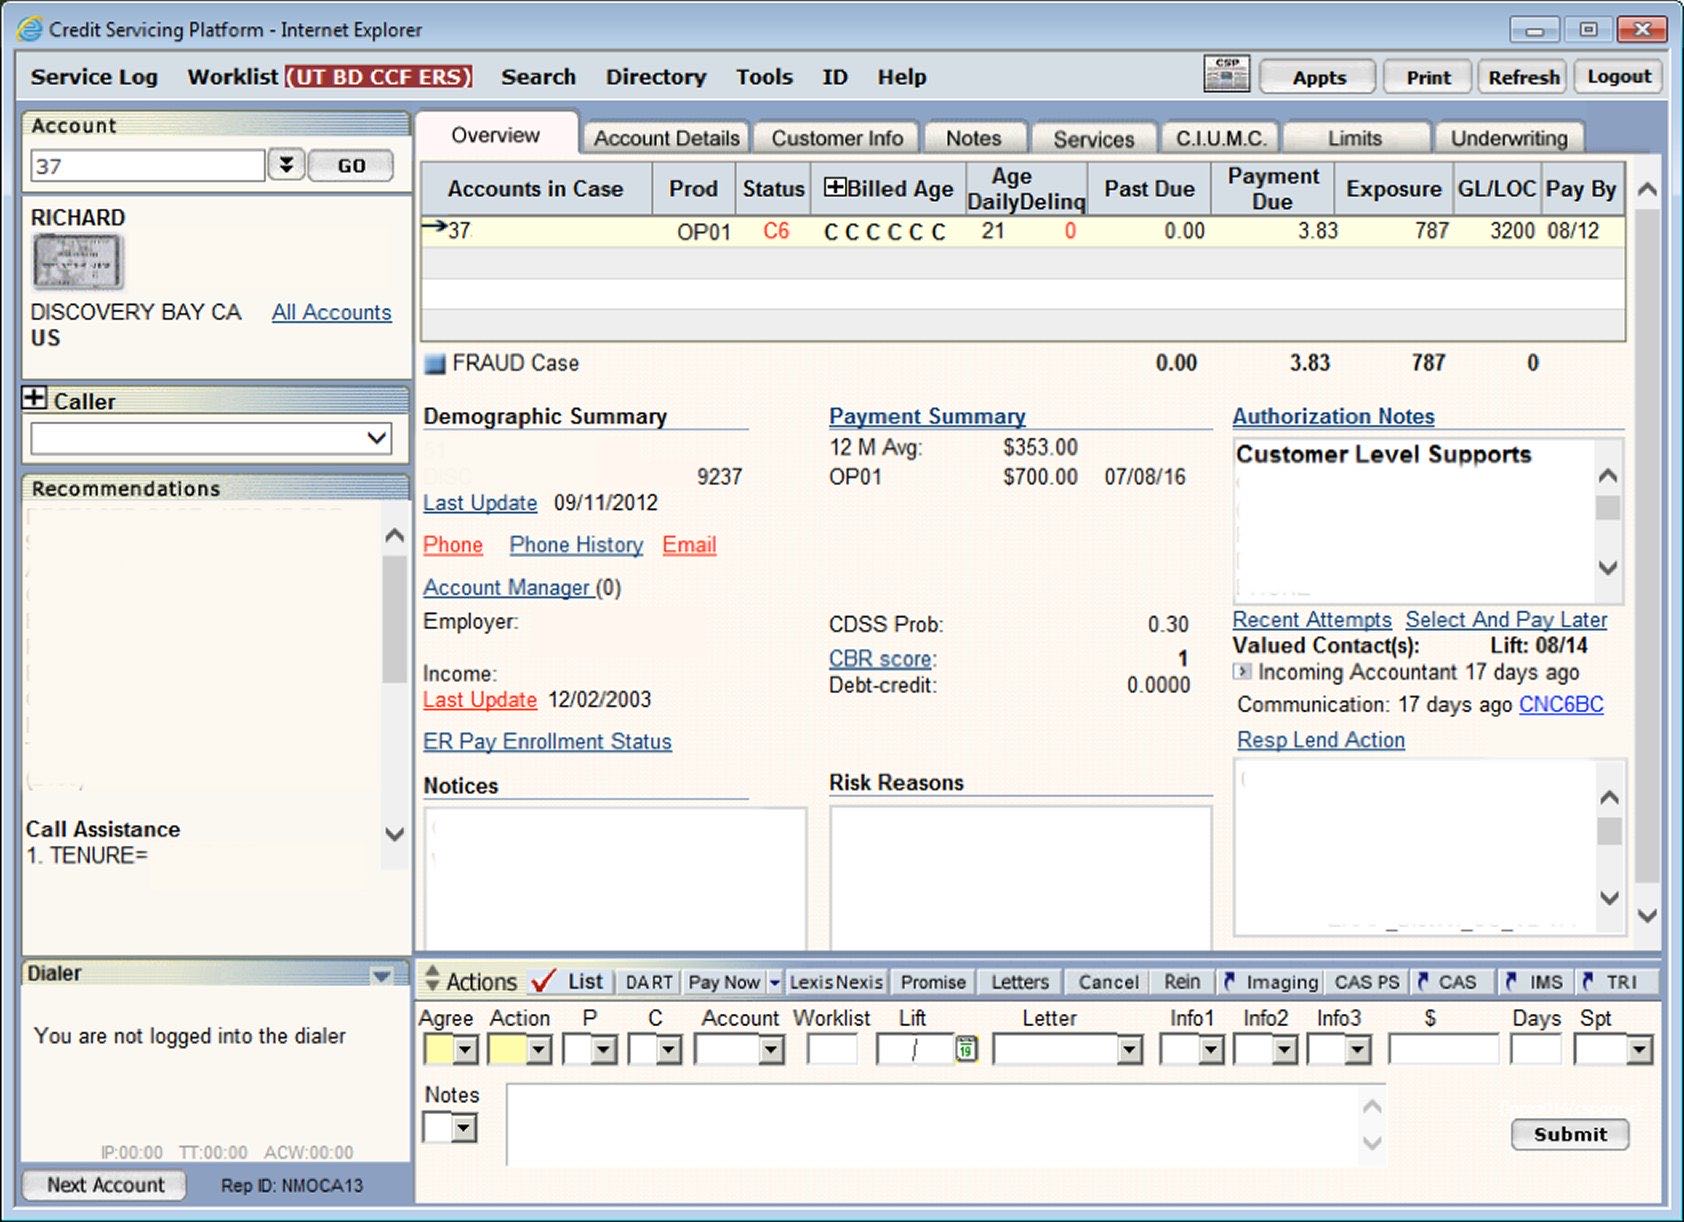The height and width of the screenshot is (1222, 1684).
Task: Click the Internet Explorer logo in title bar
Action: 30,29
